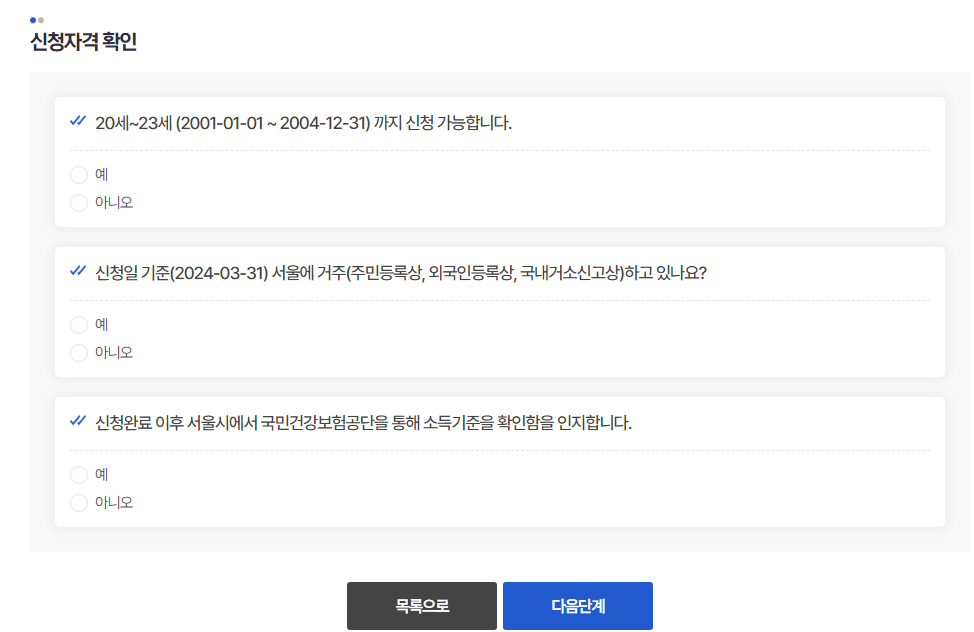
Task: Click the 목록으로 button
Action: [421, 605]
